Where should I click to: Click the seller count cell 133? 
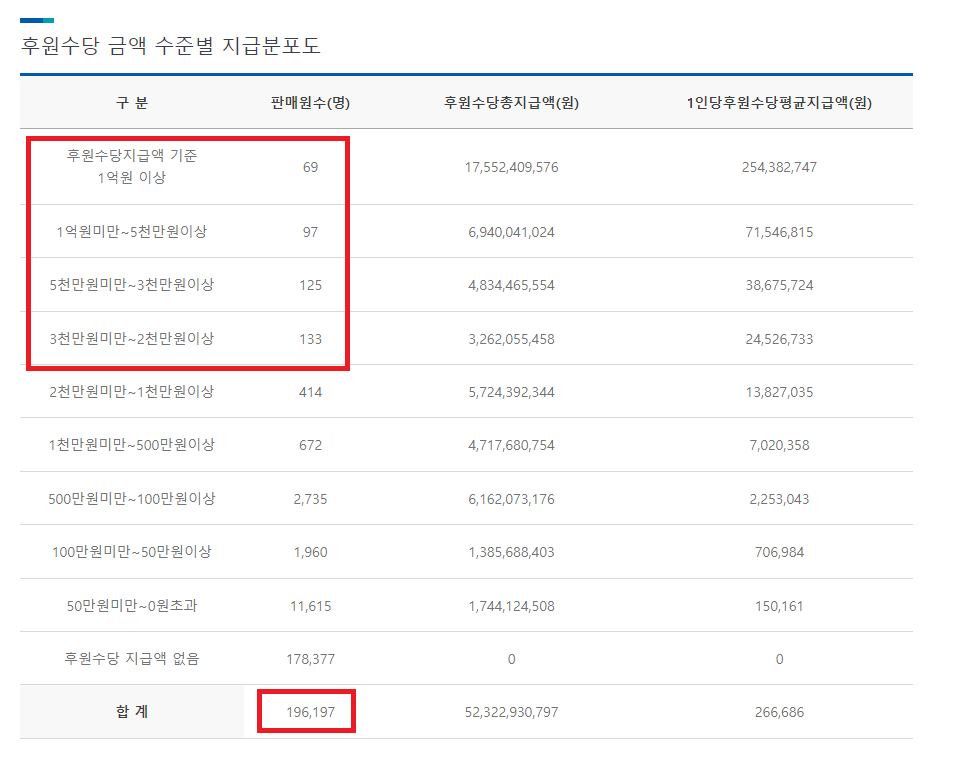pos(310,339)
